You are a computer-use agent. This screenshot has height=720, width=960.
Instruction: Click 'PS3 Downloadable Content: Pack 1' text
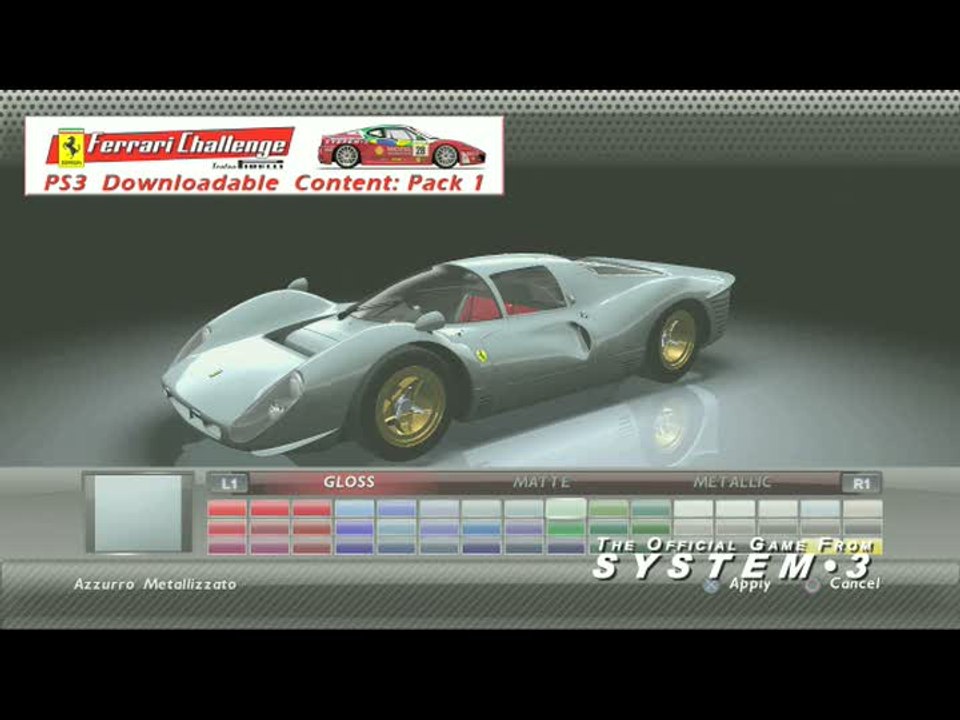coord(264,182)
